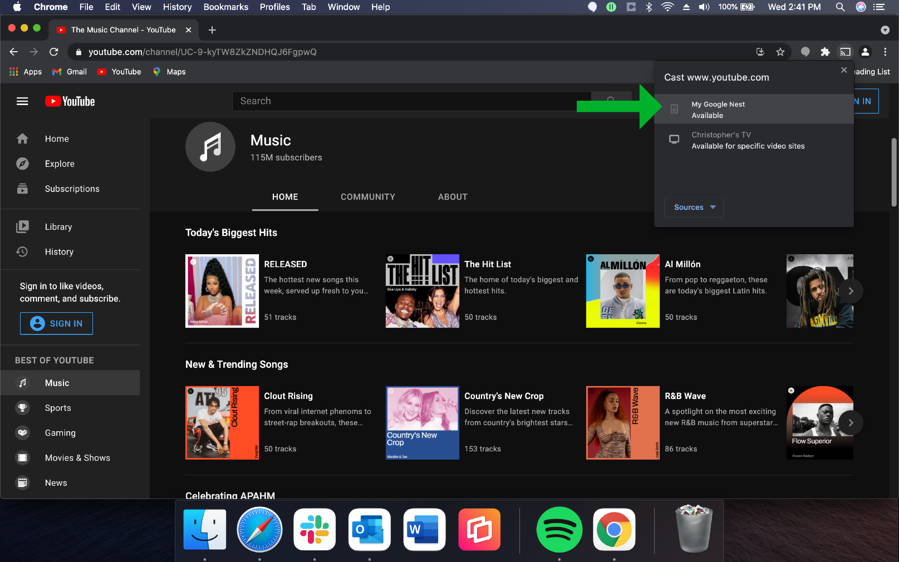Open the Clout Rising playlist thumbnail
Screen dimensions: 899x562
[222, 423]
